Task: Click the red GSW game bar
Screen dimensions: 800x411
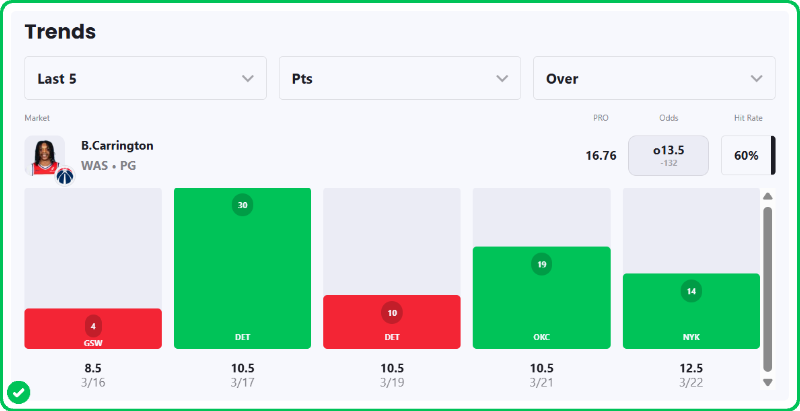Action: [x=93, y=329]
